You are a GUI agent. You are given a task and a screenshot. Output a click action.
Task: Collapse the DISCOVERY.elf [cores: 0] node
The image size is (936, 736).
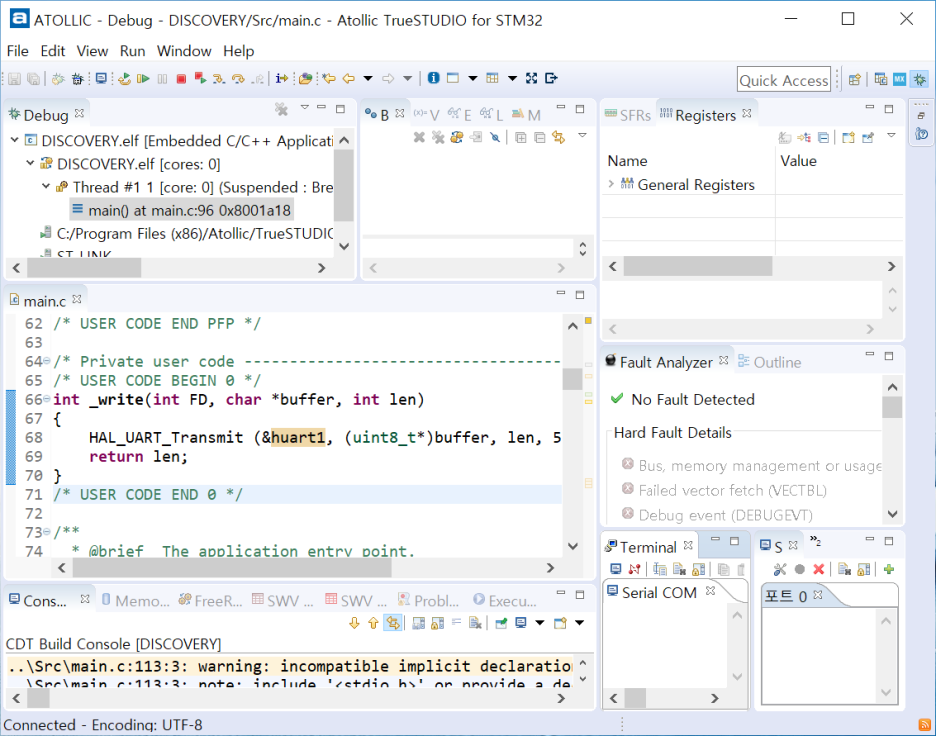click(x=30, y=163)
